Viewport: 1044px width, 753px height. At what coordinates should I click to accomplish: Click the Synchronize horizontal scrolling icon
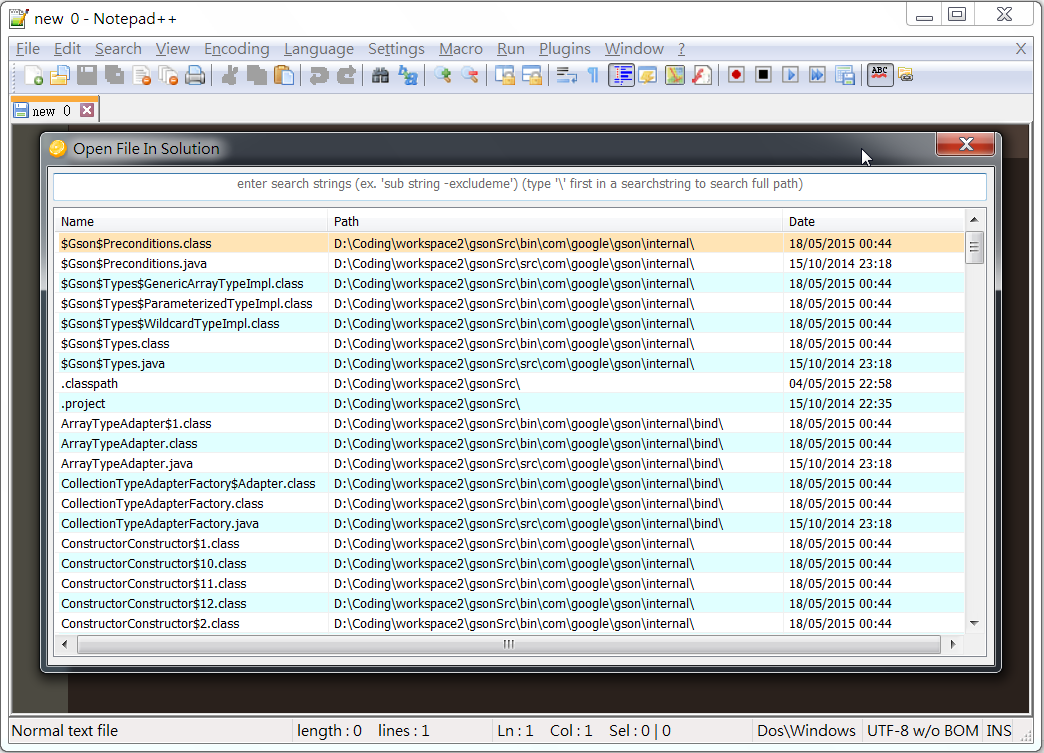pos(532,75)
